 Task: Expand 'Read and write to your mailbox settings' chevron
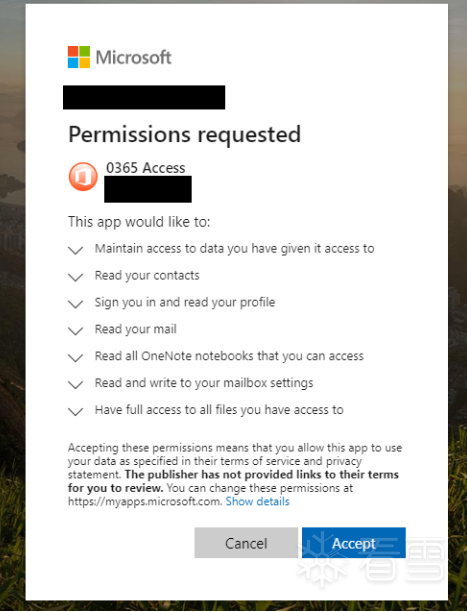(x=75, y=385)
